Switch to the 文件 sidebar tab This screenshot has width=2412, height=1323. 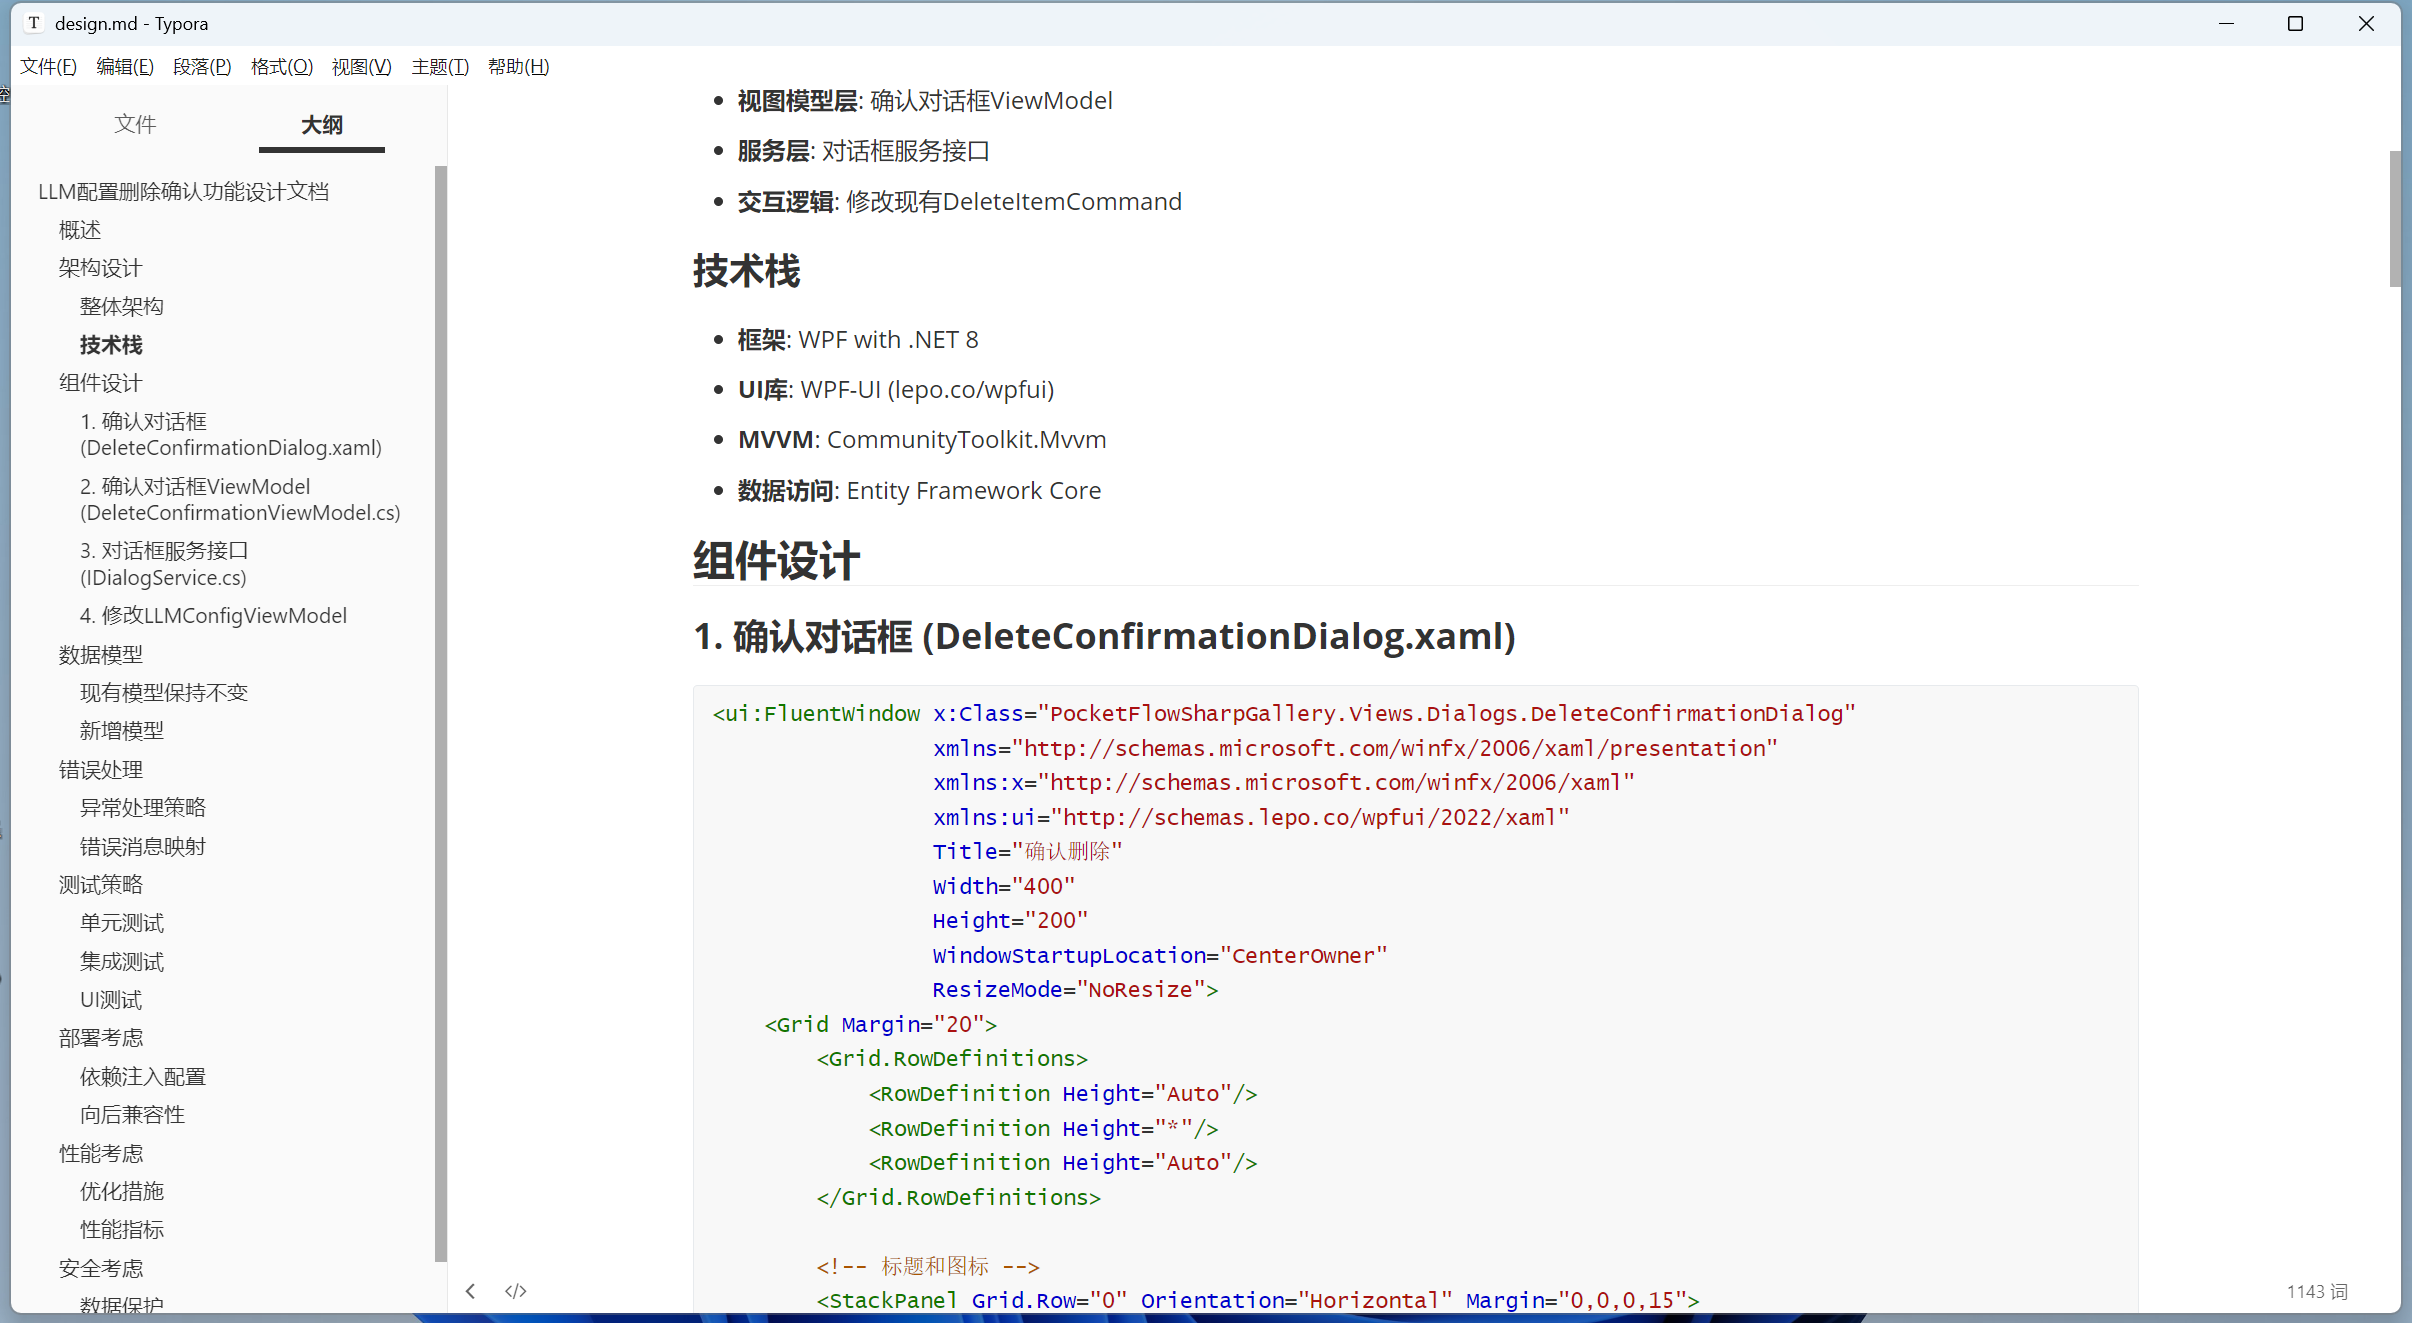pos(135,124)
